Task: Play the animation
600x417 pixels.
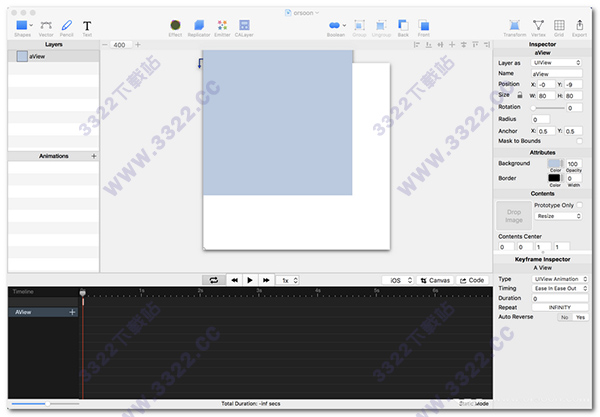Action: [250, 280]
